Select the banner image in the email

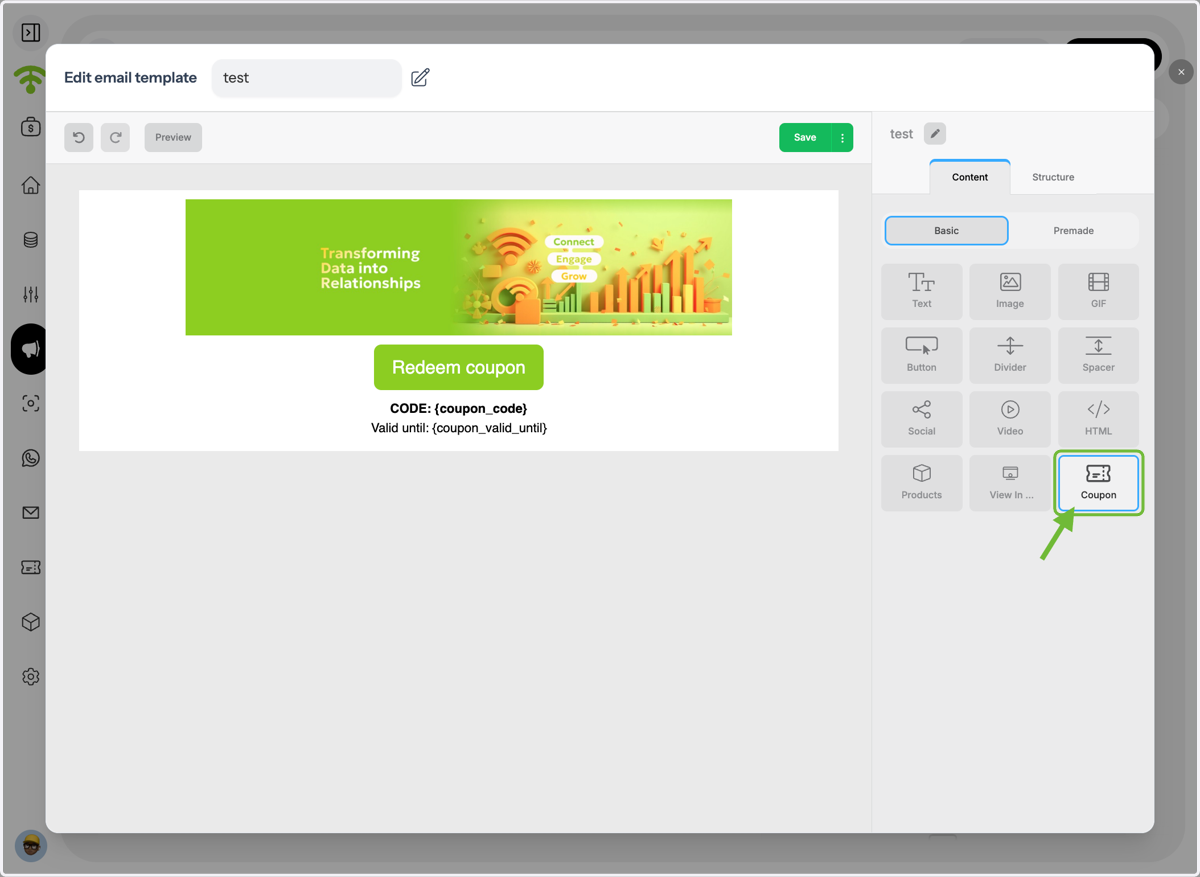click(459, 267)
